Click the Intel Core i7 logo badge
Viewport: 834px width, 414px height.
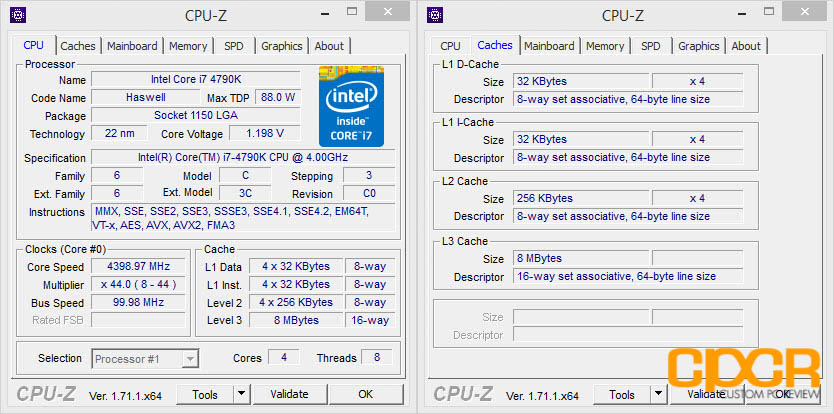coord(351,106)
